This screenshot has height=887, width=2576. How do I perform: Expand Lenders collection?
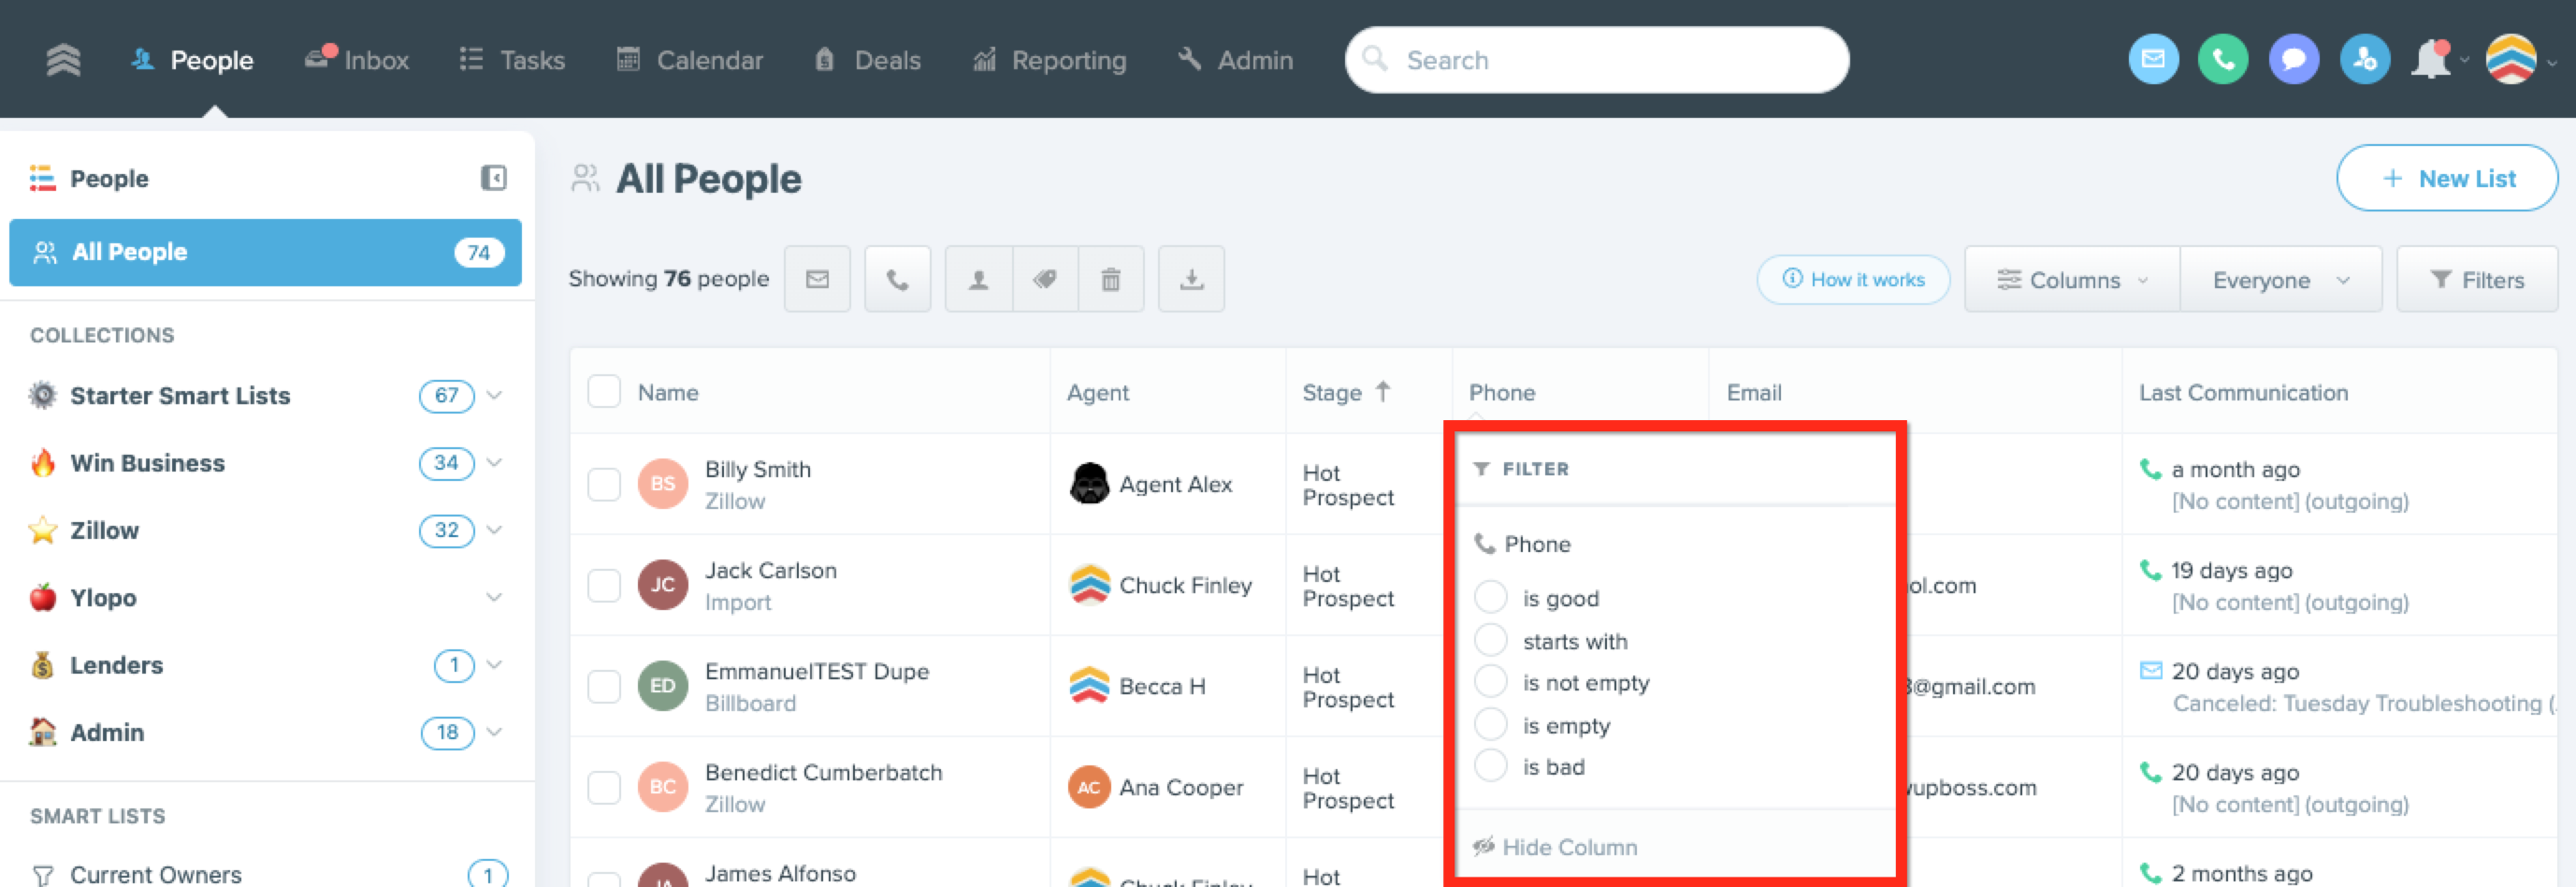[x=494, y=665]
